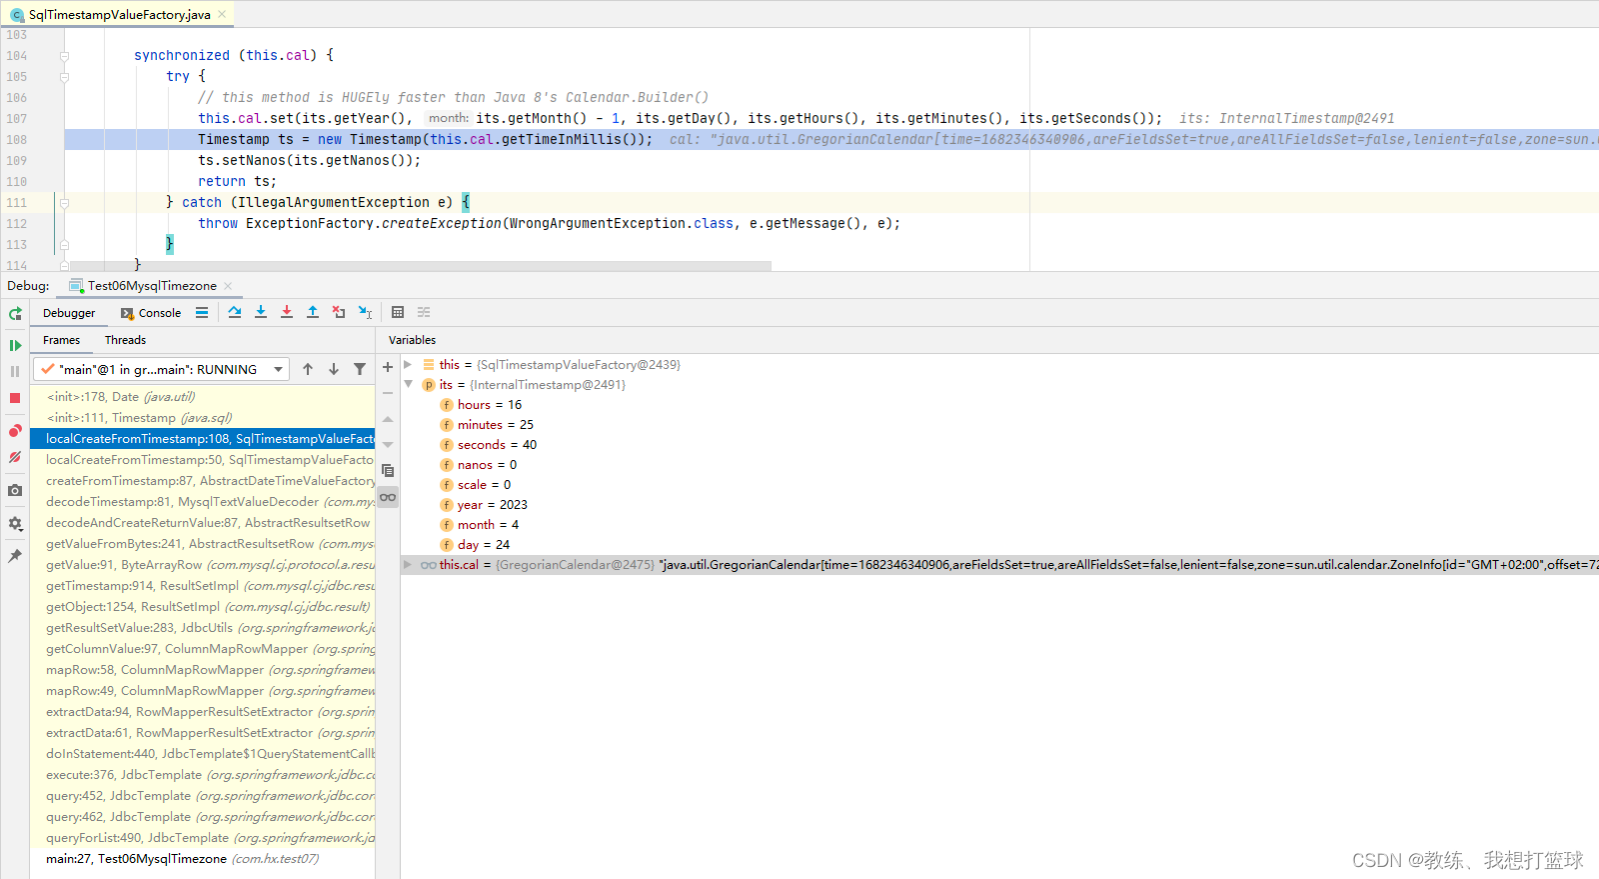1599x879 pixels.
Task: Step out of current method
Action: [313, 312]
